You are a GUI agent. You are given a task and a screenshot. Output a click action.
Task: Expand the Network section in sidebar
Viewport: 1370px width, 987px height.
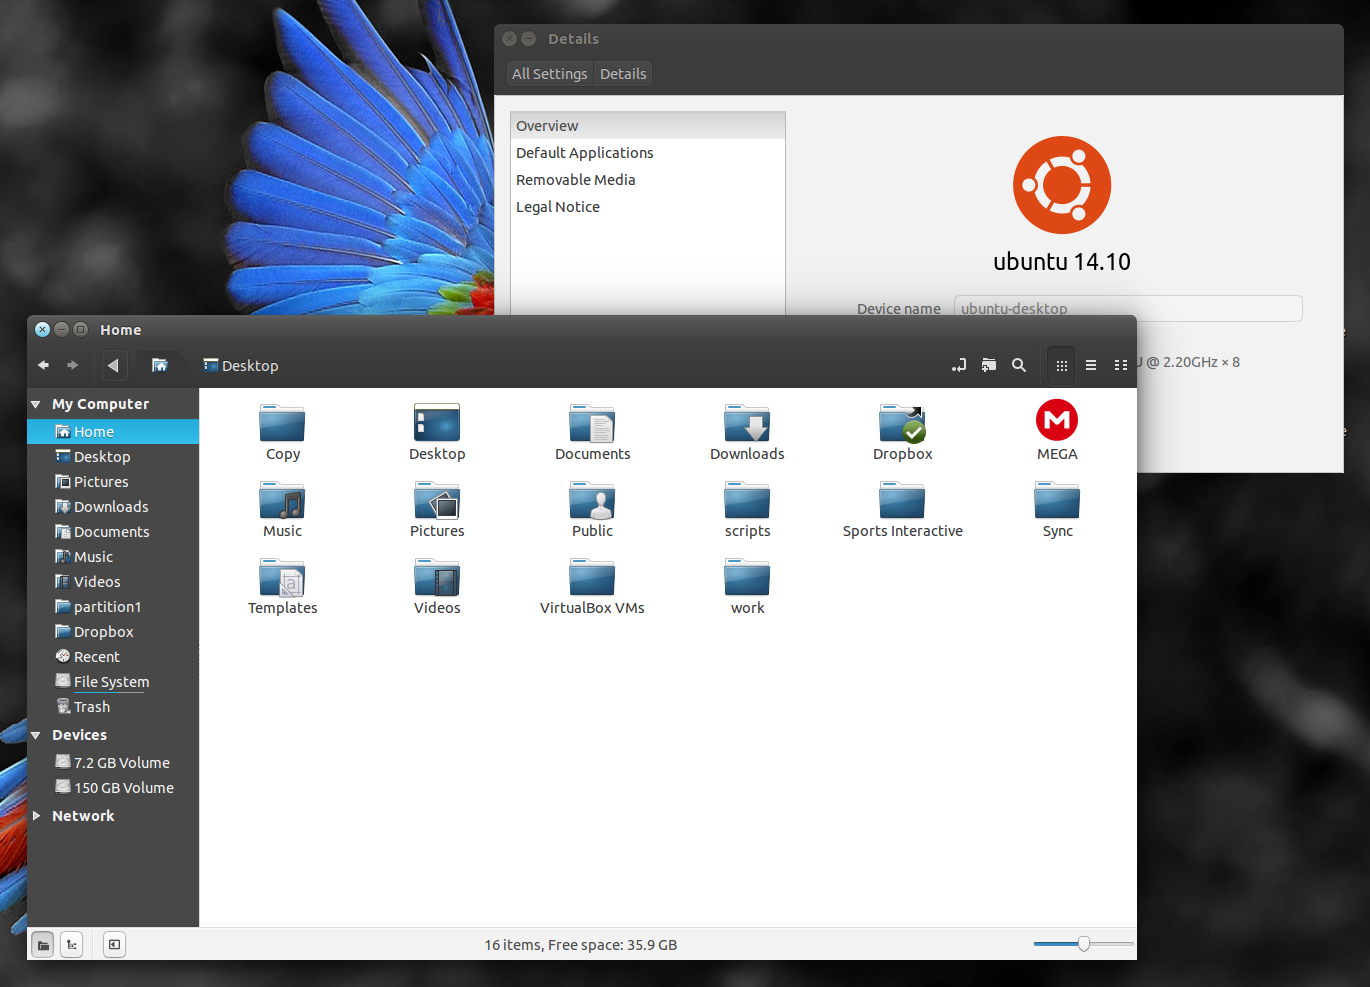(36, 816)
